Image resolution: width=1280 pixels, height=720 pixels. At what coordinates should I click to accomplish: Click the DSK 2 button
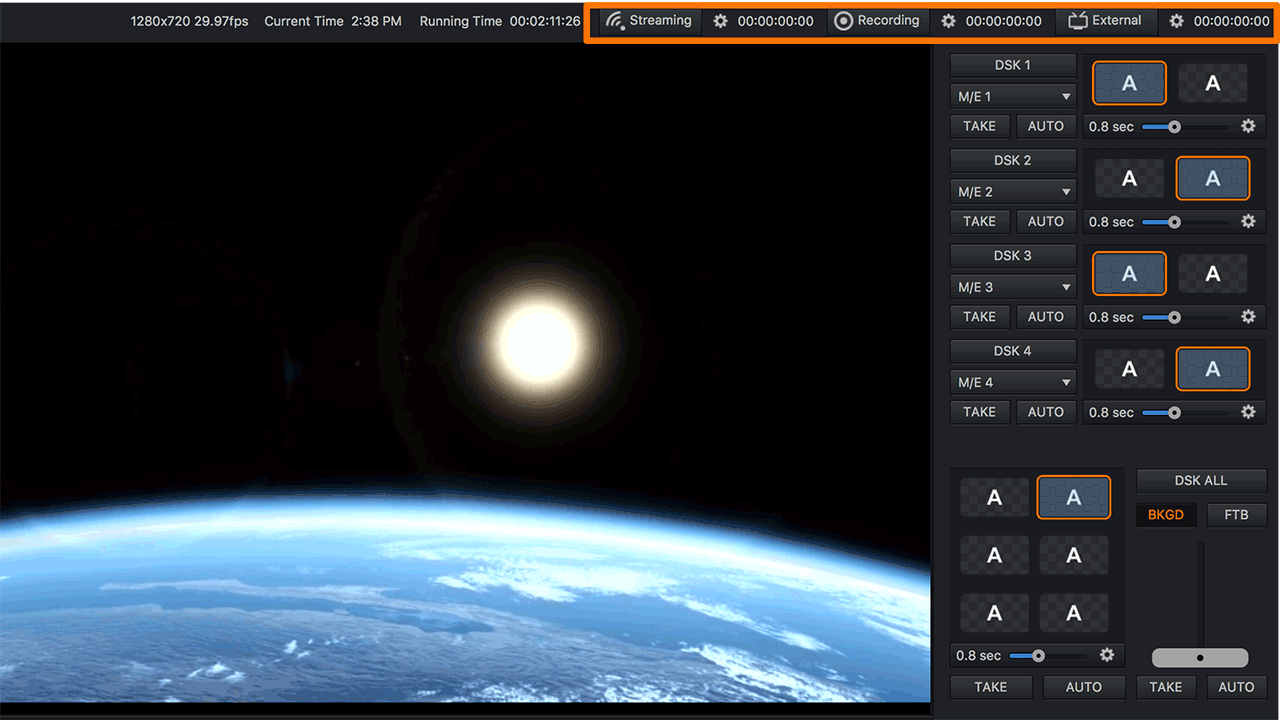[1013, 160]
